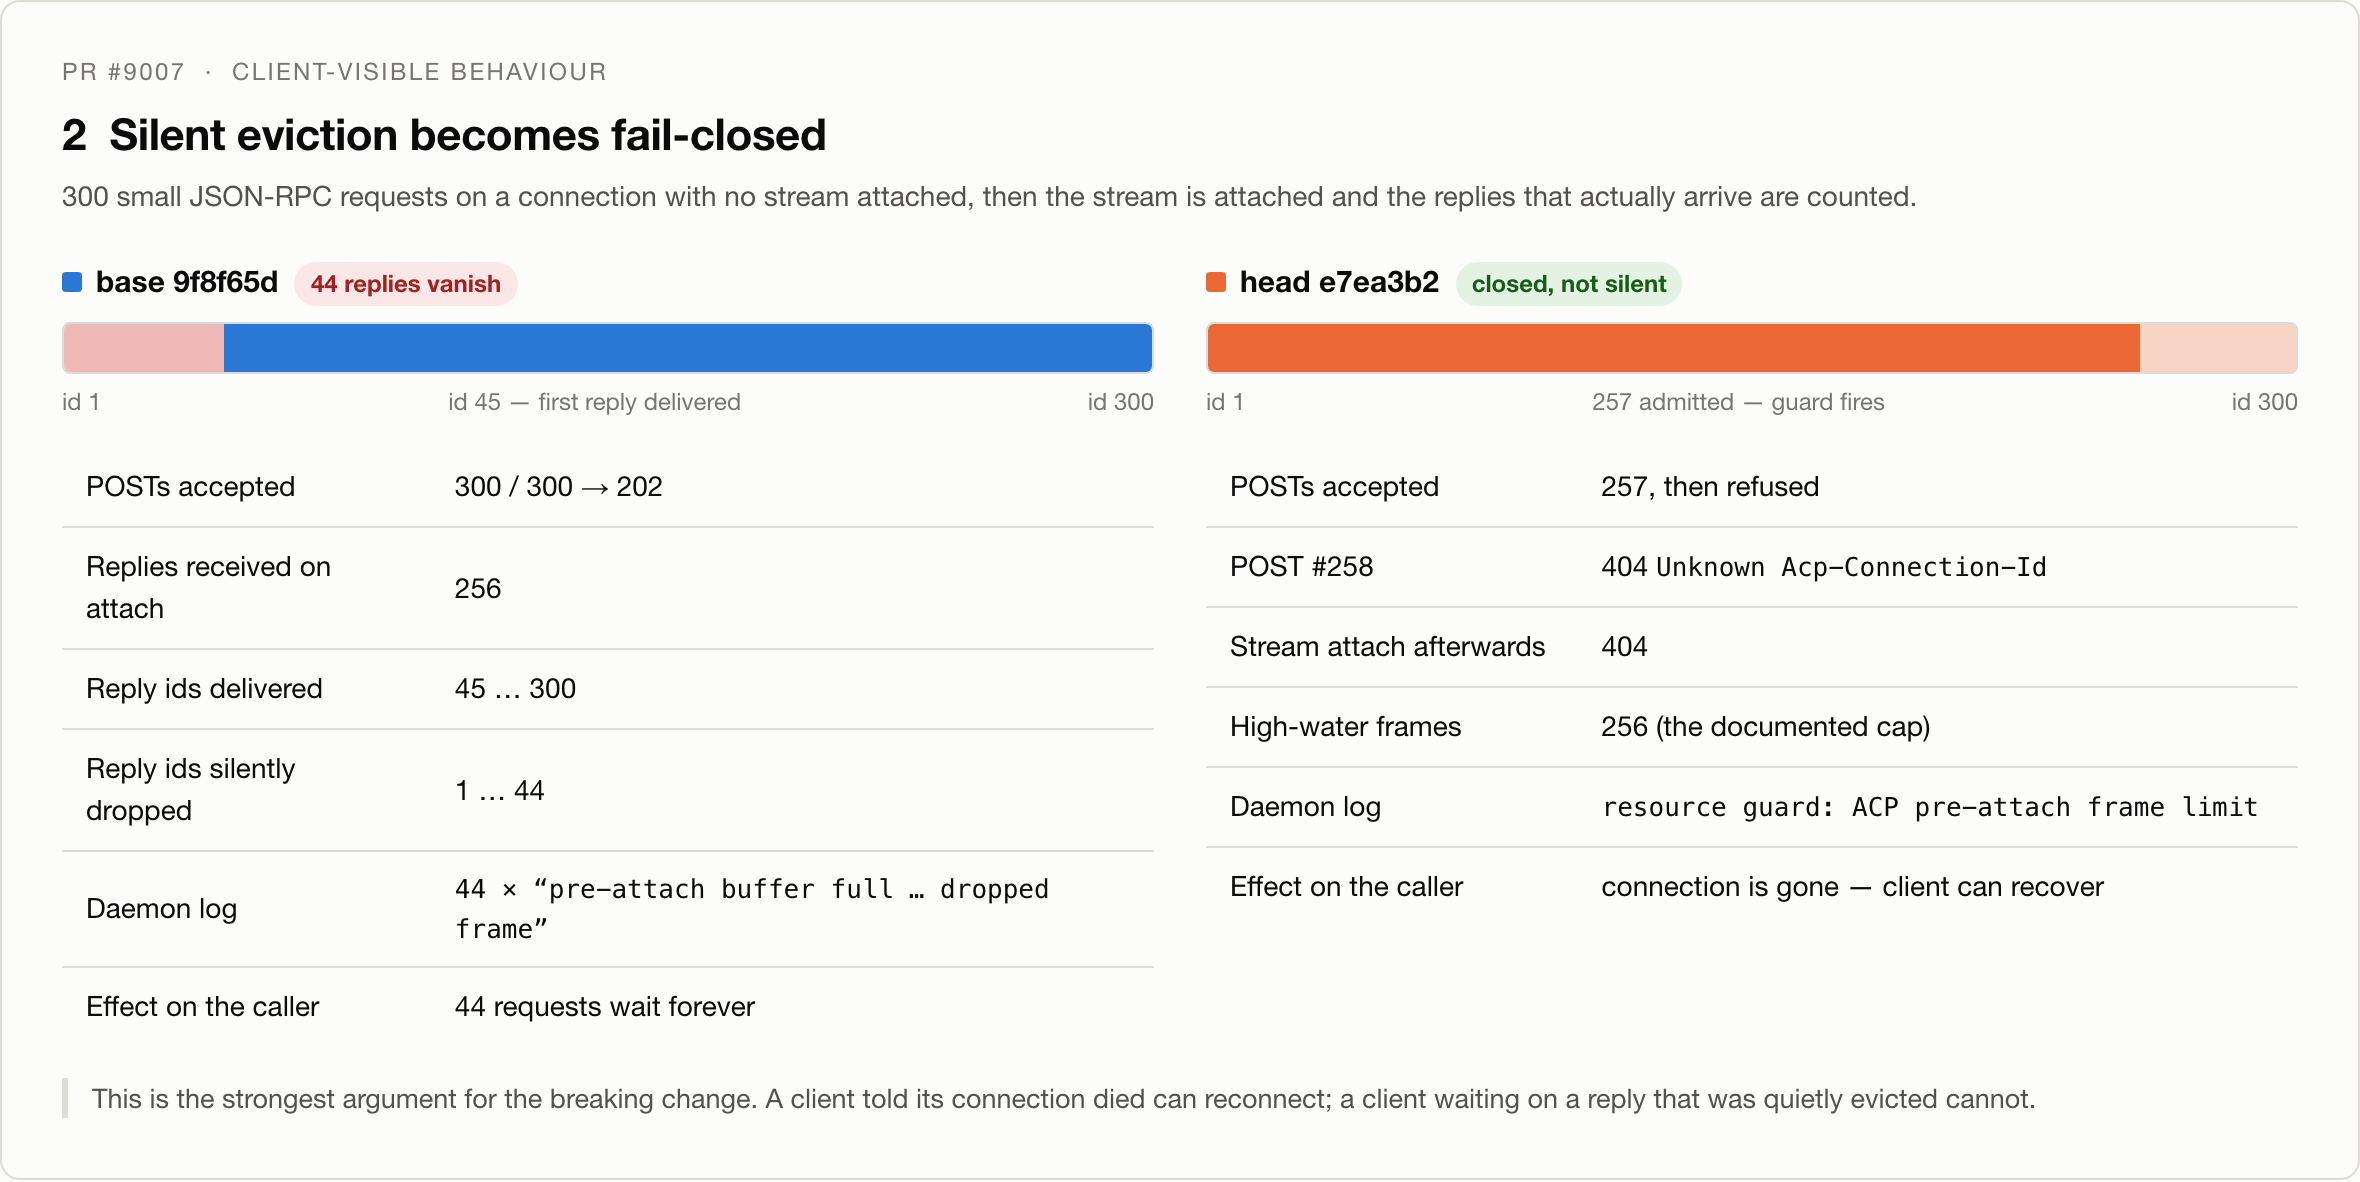This screenshot has width=2360, height=1182.
Task: Click the 'head e7ea3b2' commit label
Action: 1339,283
